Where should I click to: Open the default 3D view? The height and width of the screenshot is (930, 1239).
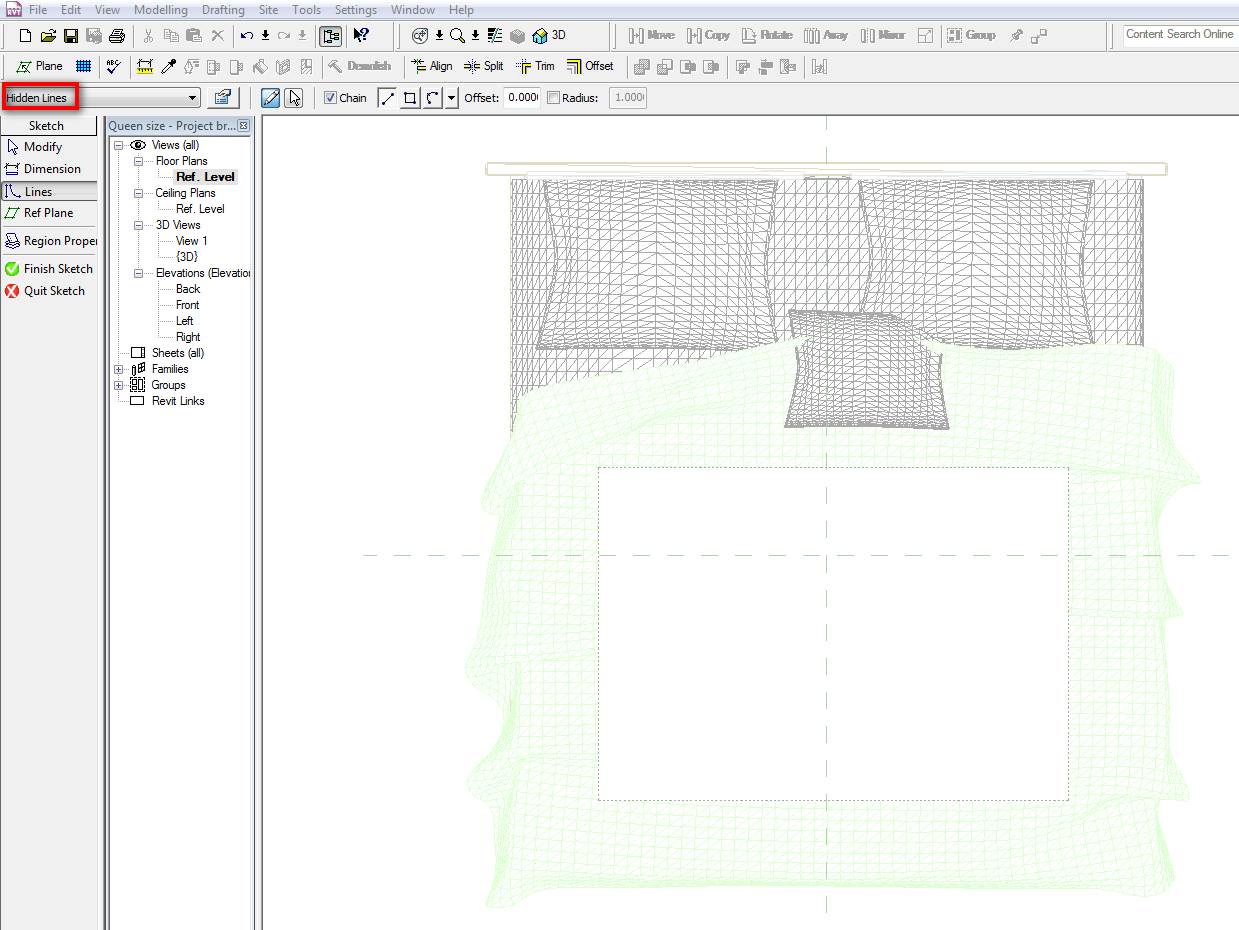click(549, 35)
